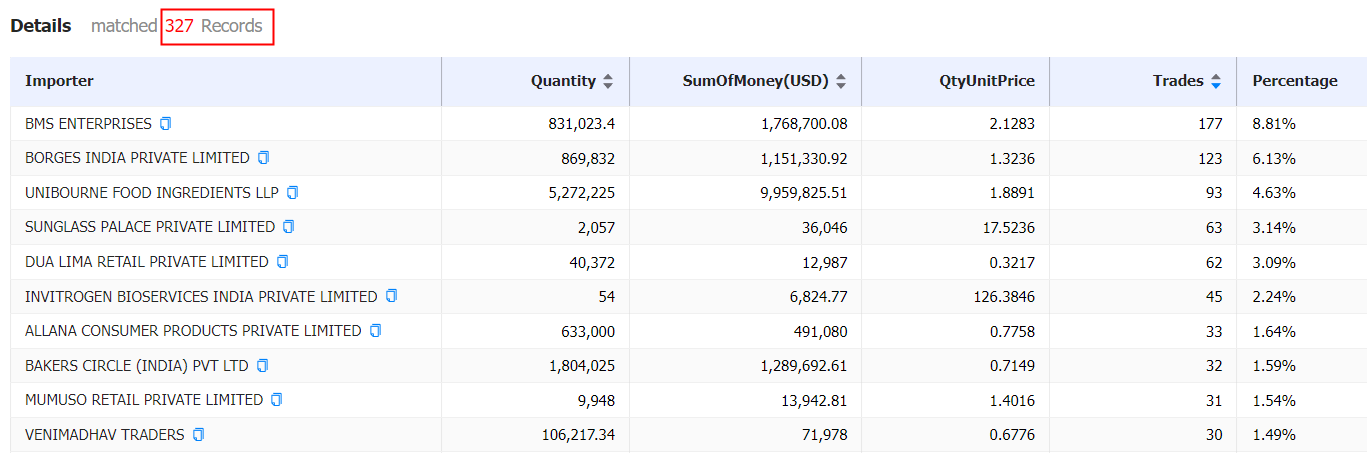
Task: Select trades count 123
Action: click(1211, 159)
